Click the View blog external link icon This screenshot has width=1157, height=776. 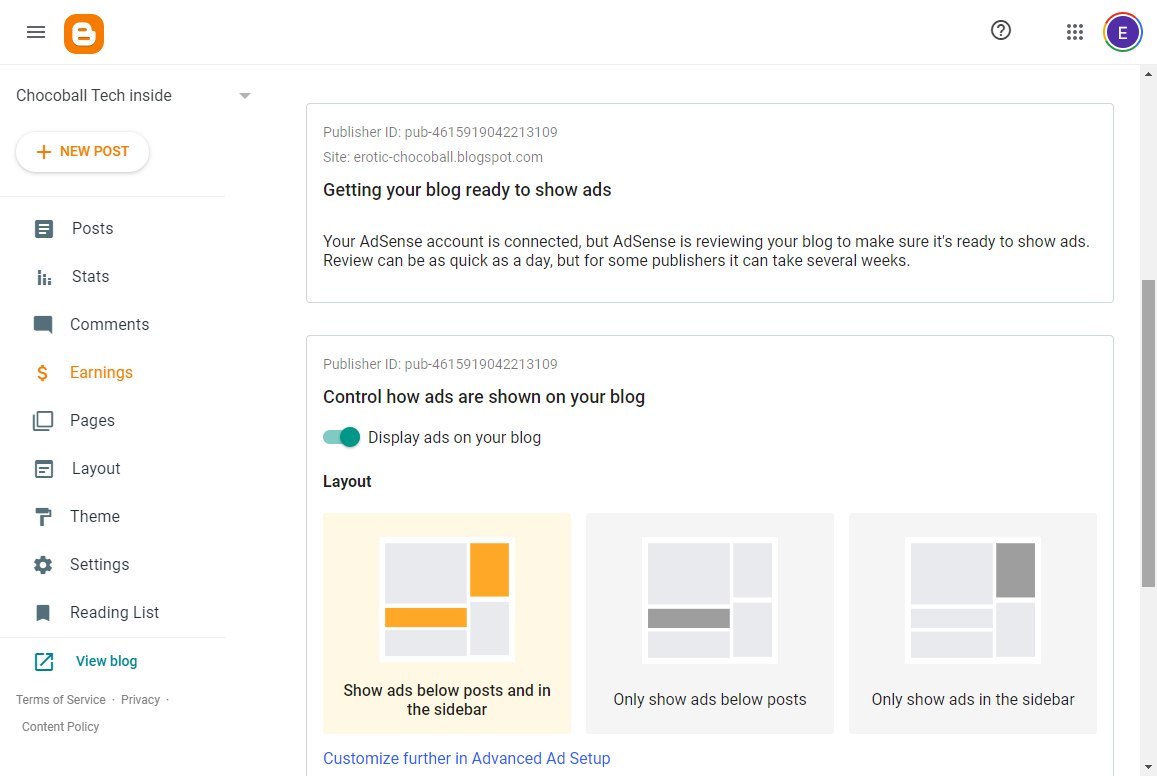tap(44, 662)
